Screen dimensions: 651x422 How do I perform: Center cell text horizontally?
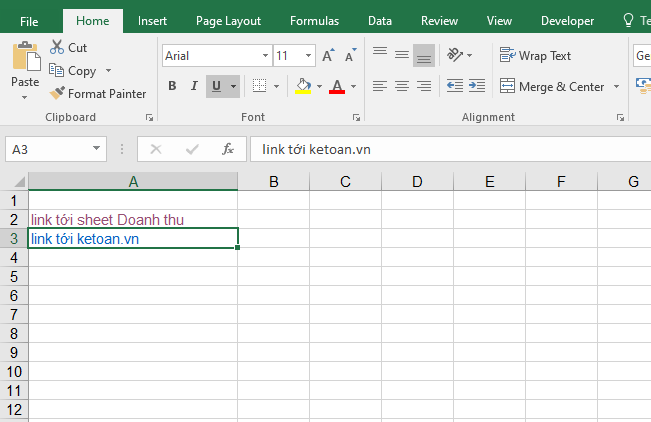pos(401,86)
